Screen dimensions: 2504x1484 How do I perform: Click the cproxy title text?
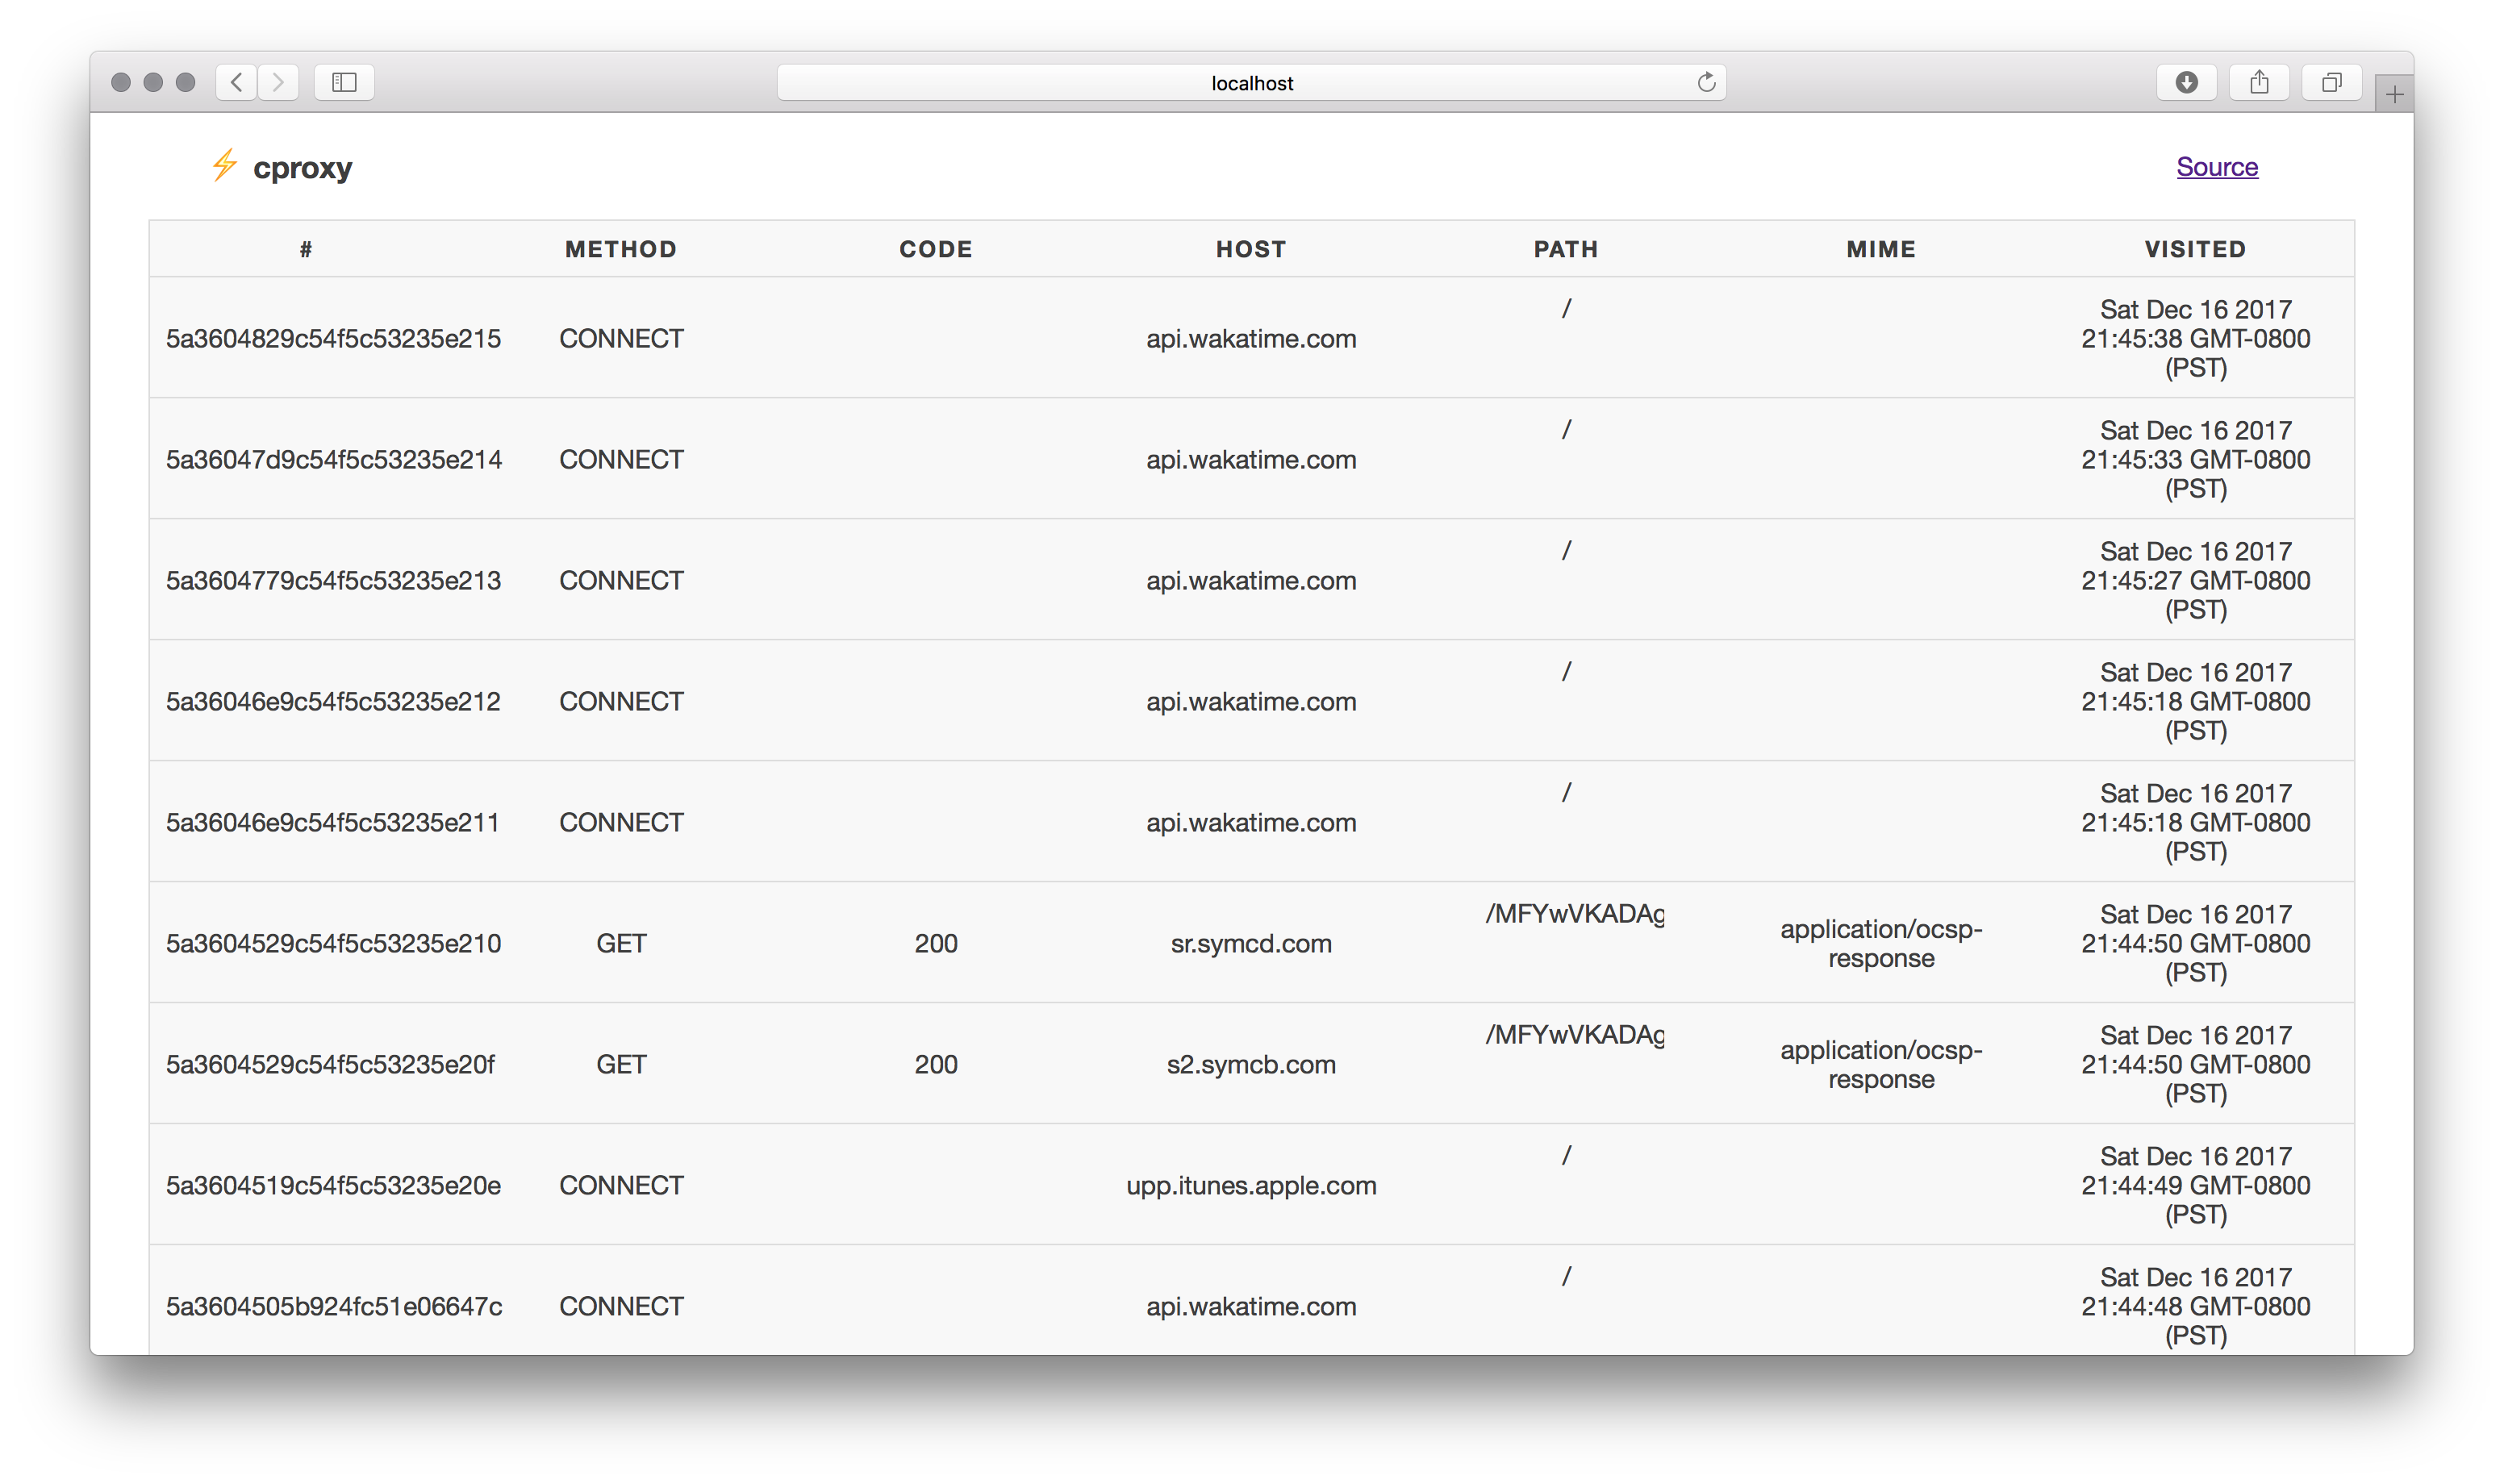[x=302, y=168]
